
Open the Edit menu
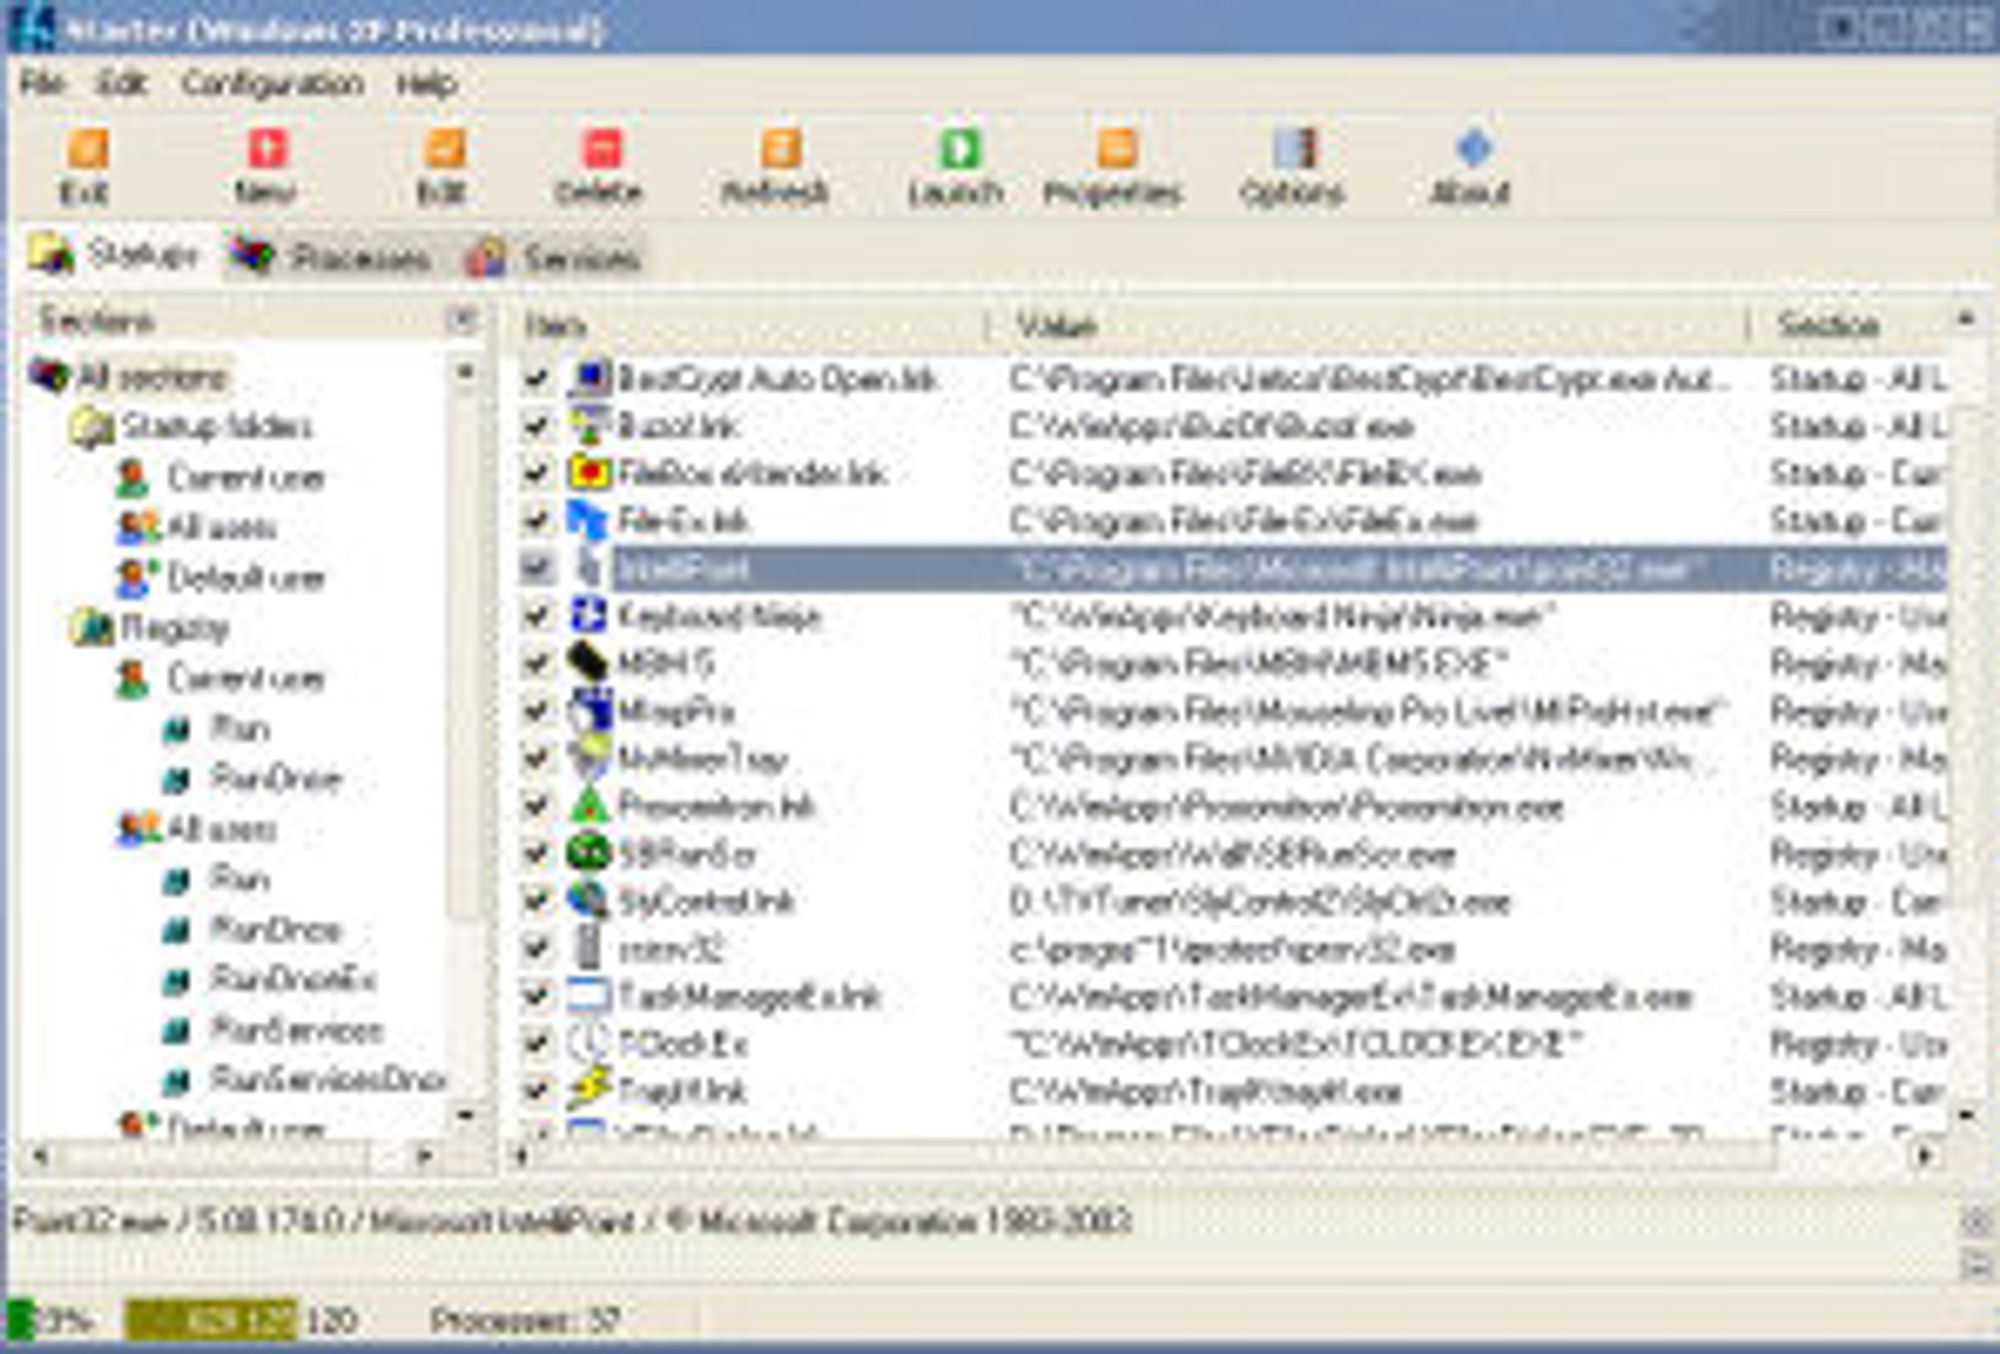122,83
